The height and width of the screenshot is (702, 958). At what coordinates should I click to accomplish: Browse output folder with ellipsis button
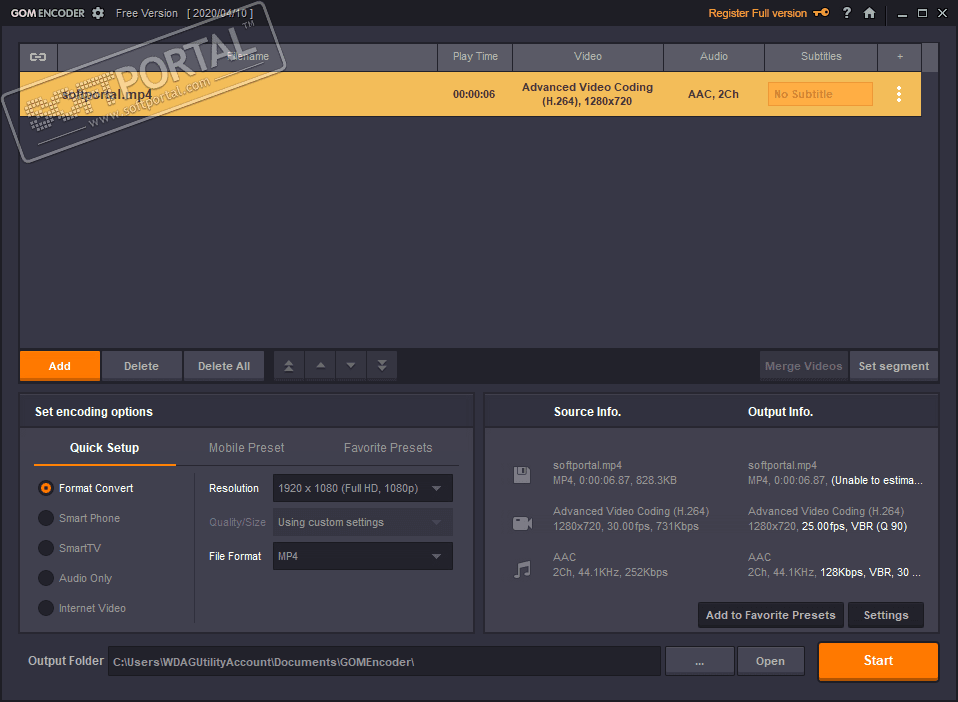coord(700,662)
